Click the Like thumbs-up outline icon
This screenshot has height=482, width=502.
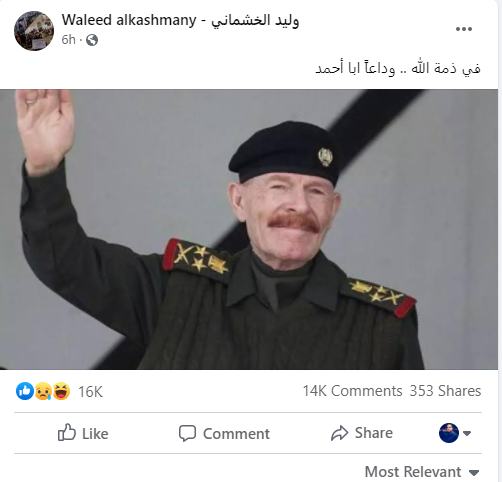(67, 433)
